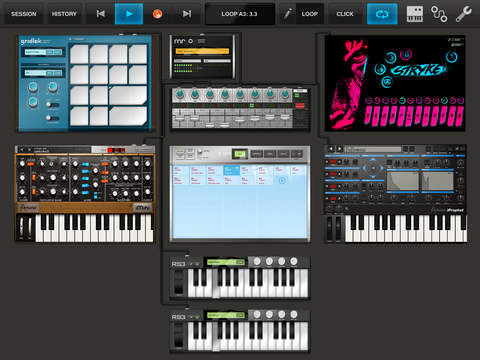The height and width of the screenshot is (360, 480).
Task: Open the LOOP options
Action: pyautogui.click(x=310, y=14)
